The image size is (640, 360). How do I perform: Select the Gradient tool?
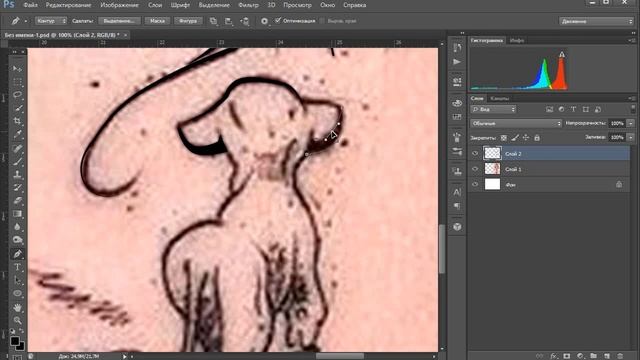tap(17, 213)
